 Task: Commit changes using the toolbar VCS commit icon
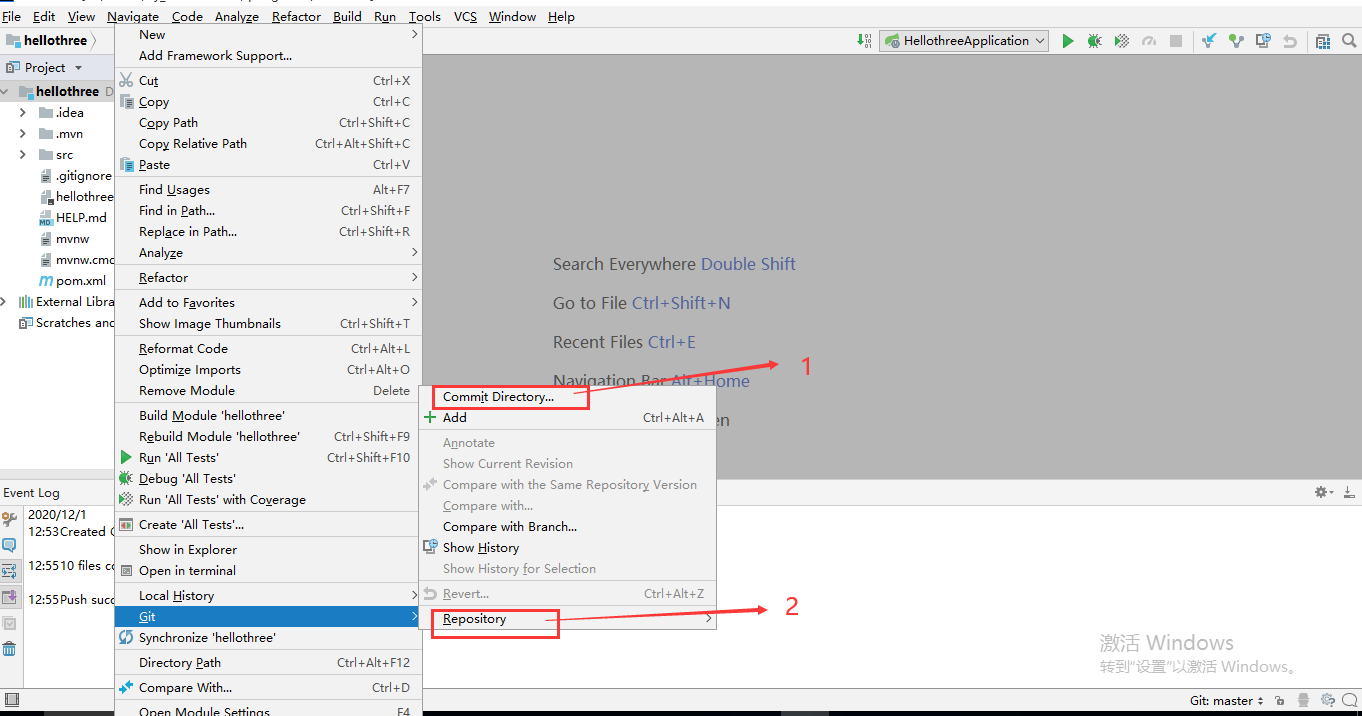pyautogui.click(x=1236, y=40)
